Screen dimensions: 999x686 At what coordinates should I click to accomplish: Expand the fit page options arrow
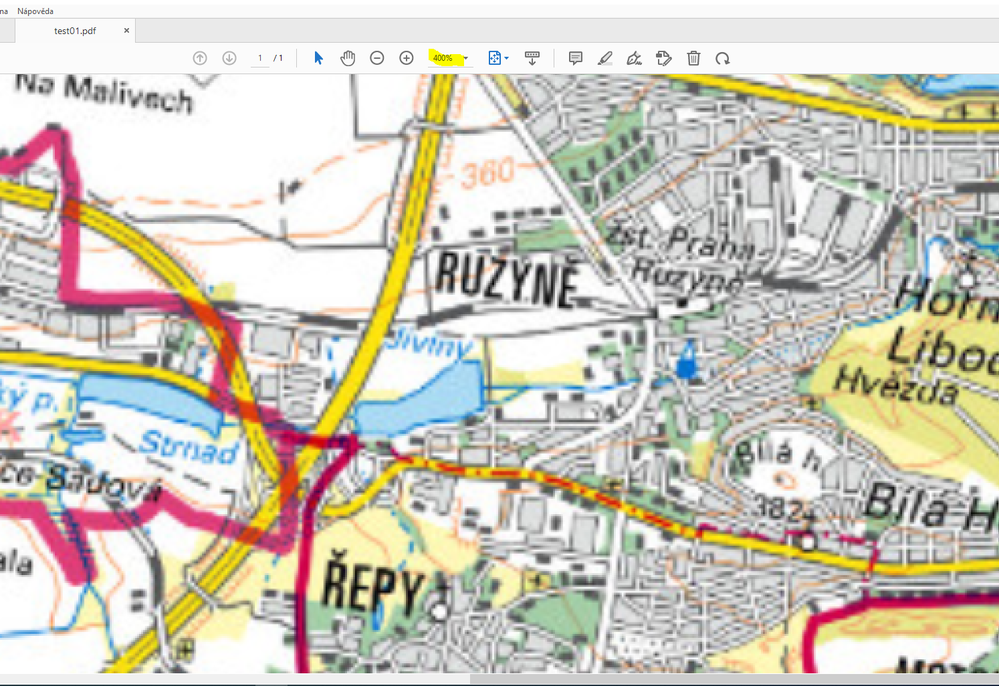coord(507,58)
